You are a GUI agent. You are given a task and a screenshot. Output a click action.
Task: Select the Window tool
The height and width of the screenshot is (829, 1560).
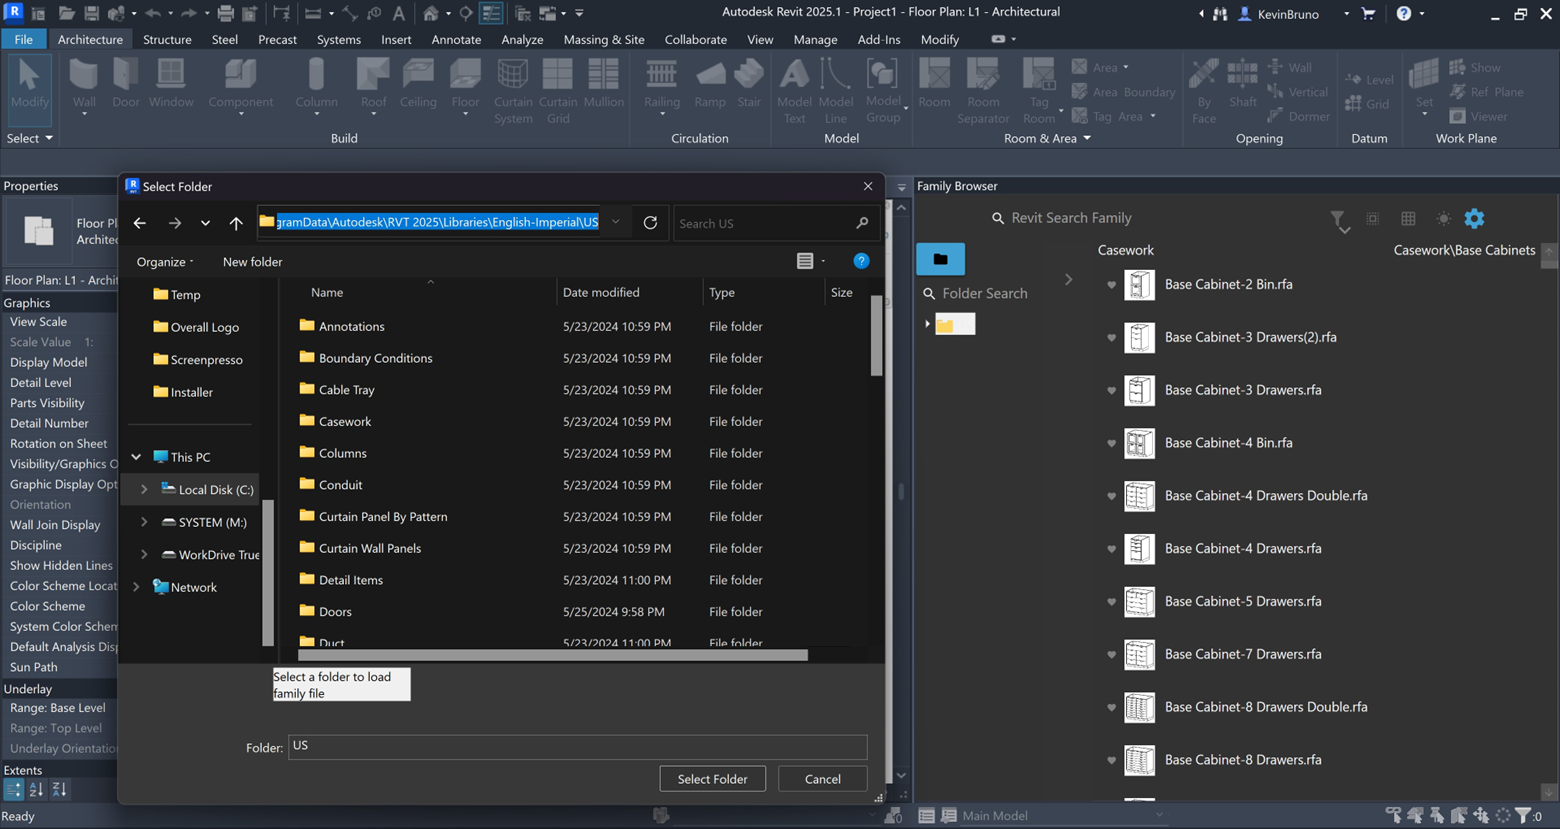point(171,84)
